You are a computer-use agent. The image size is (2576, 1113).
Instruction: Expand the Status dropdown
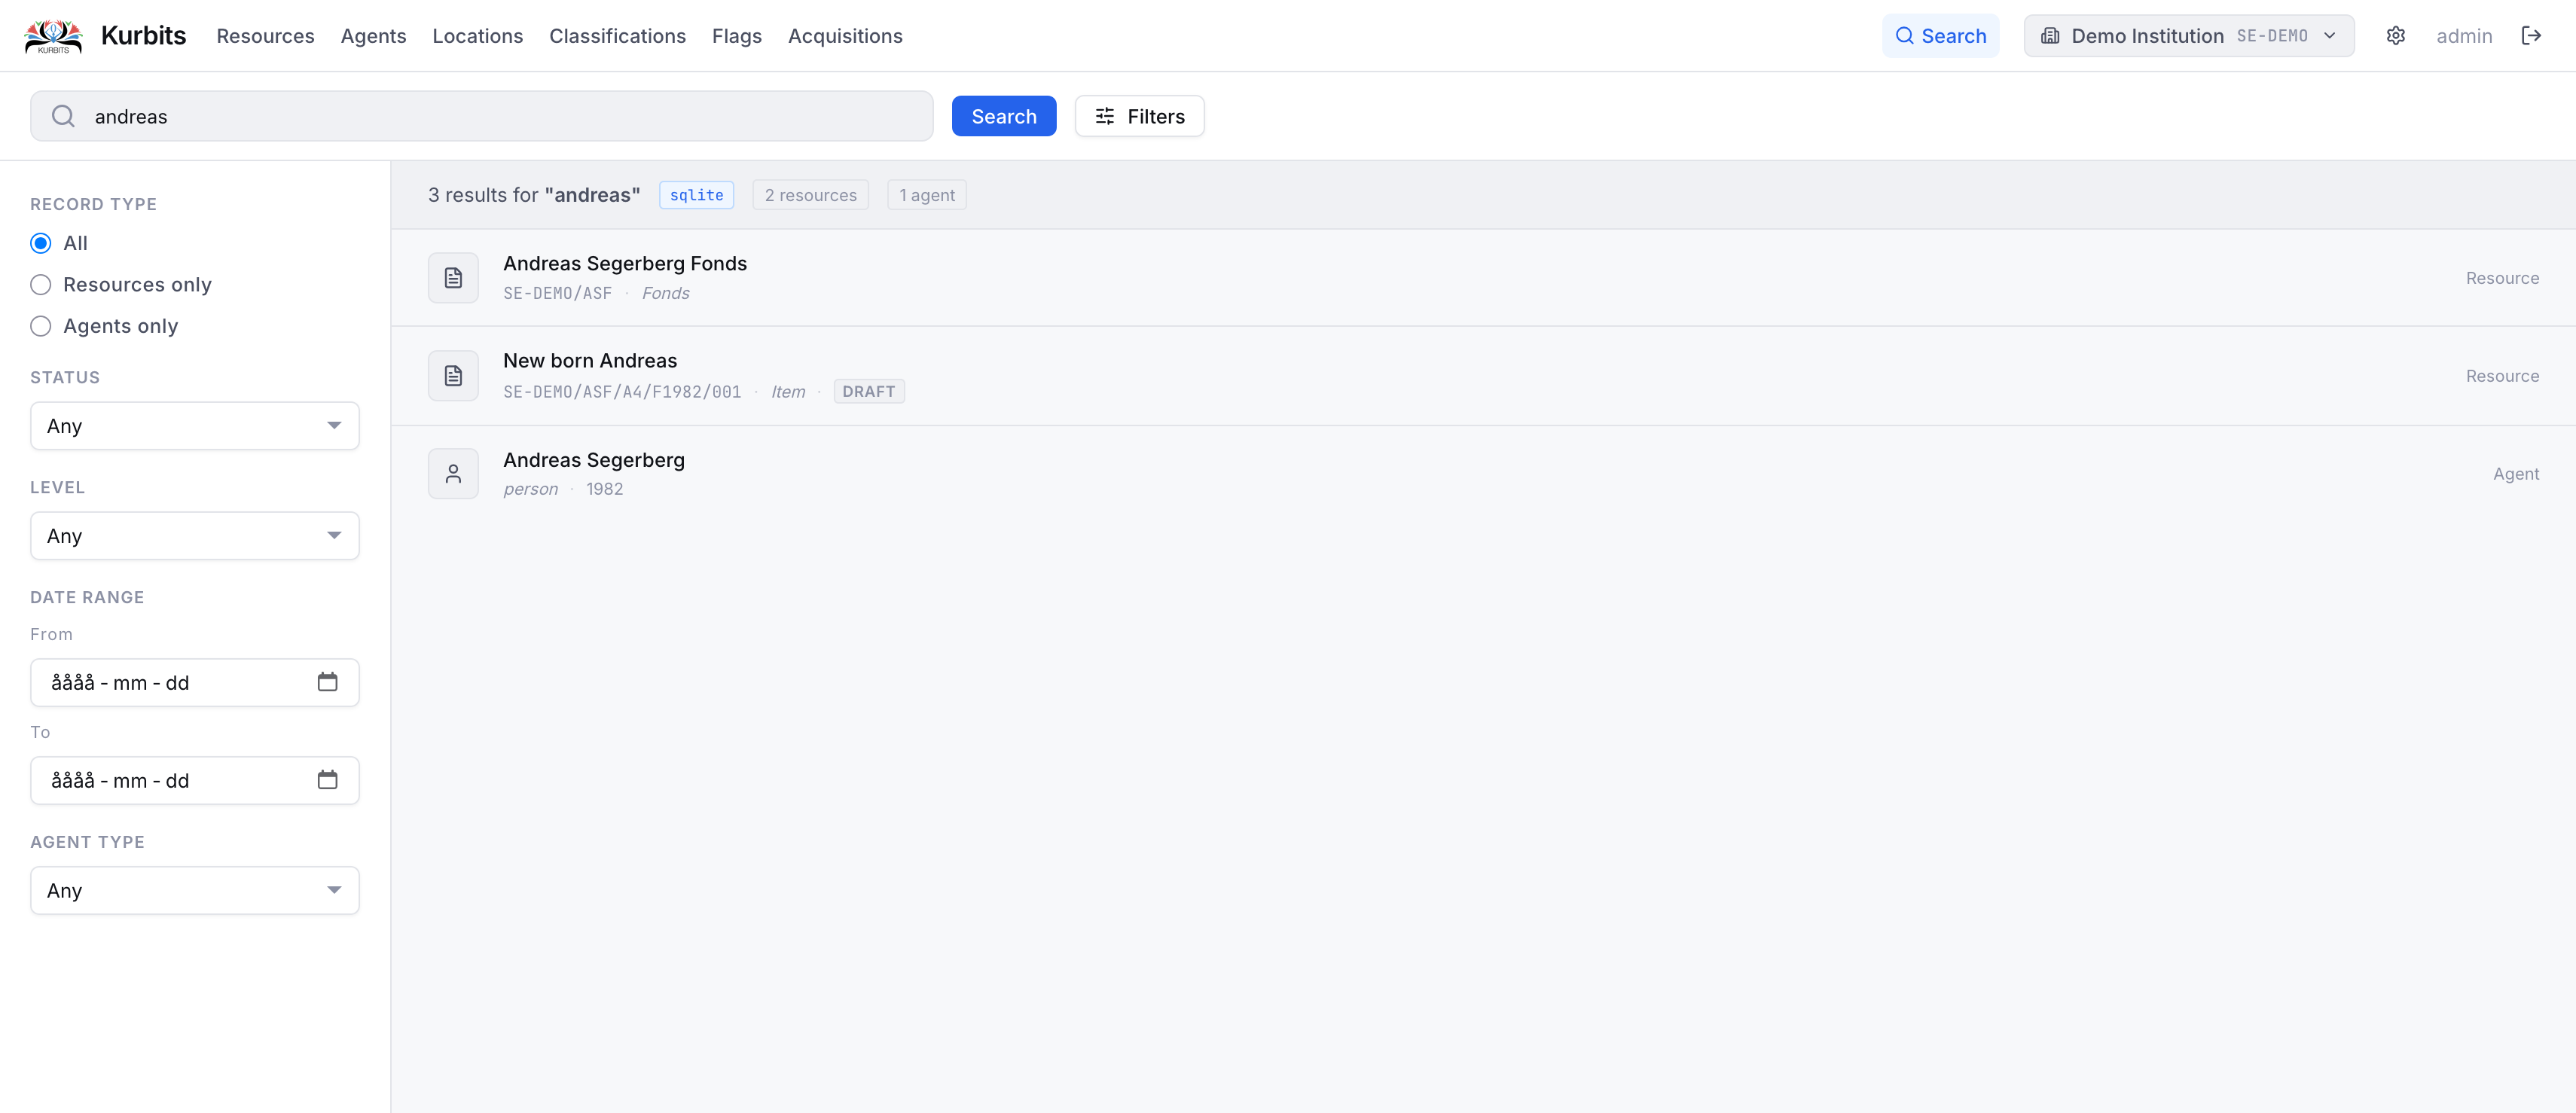coord(195,426)
